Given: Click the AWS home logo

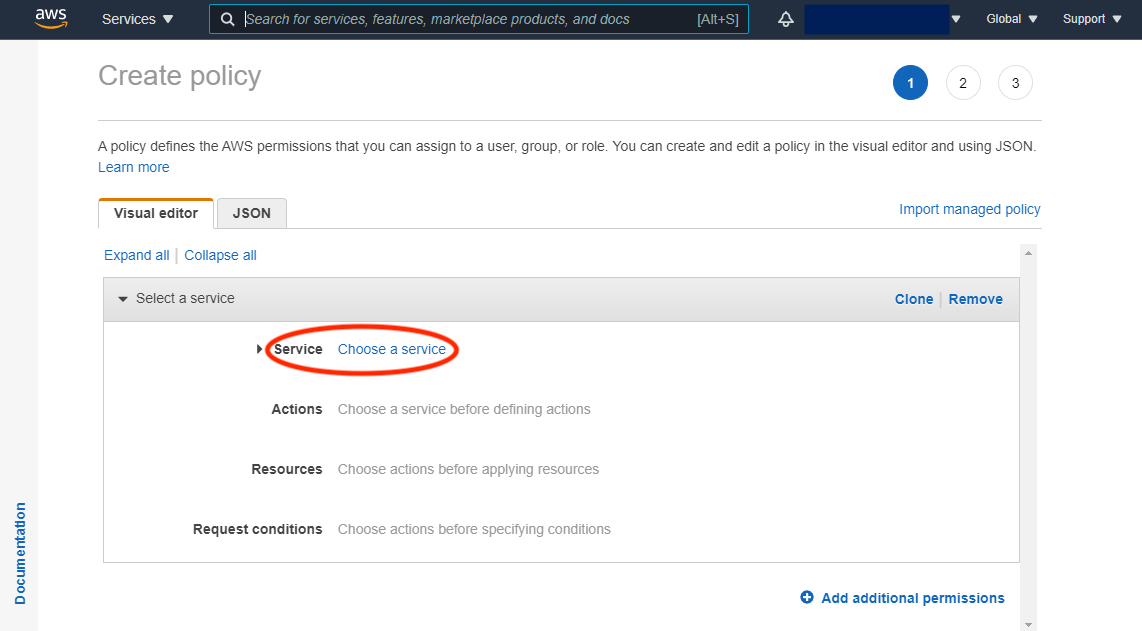Looking at the screenshot, I should click(x=51, y=18).
